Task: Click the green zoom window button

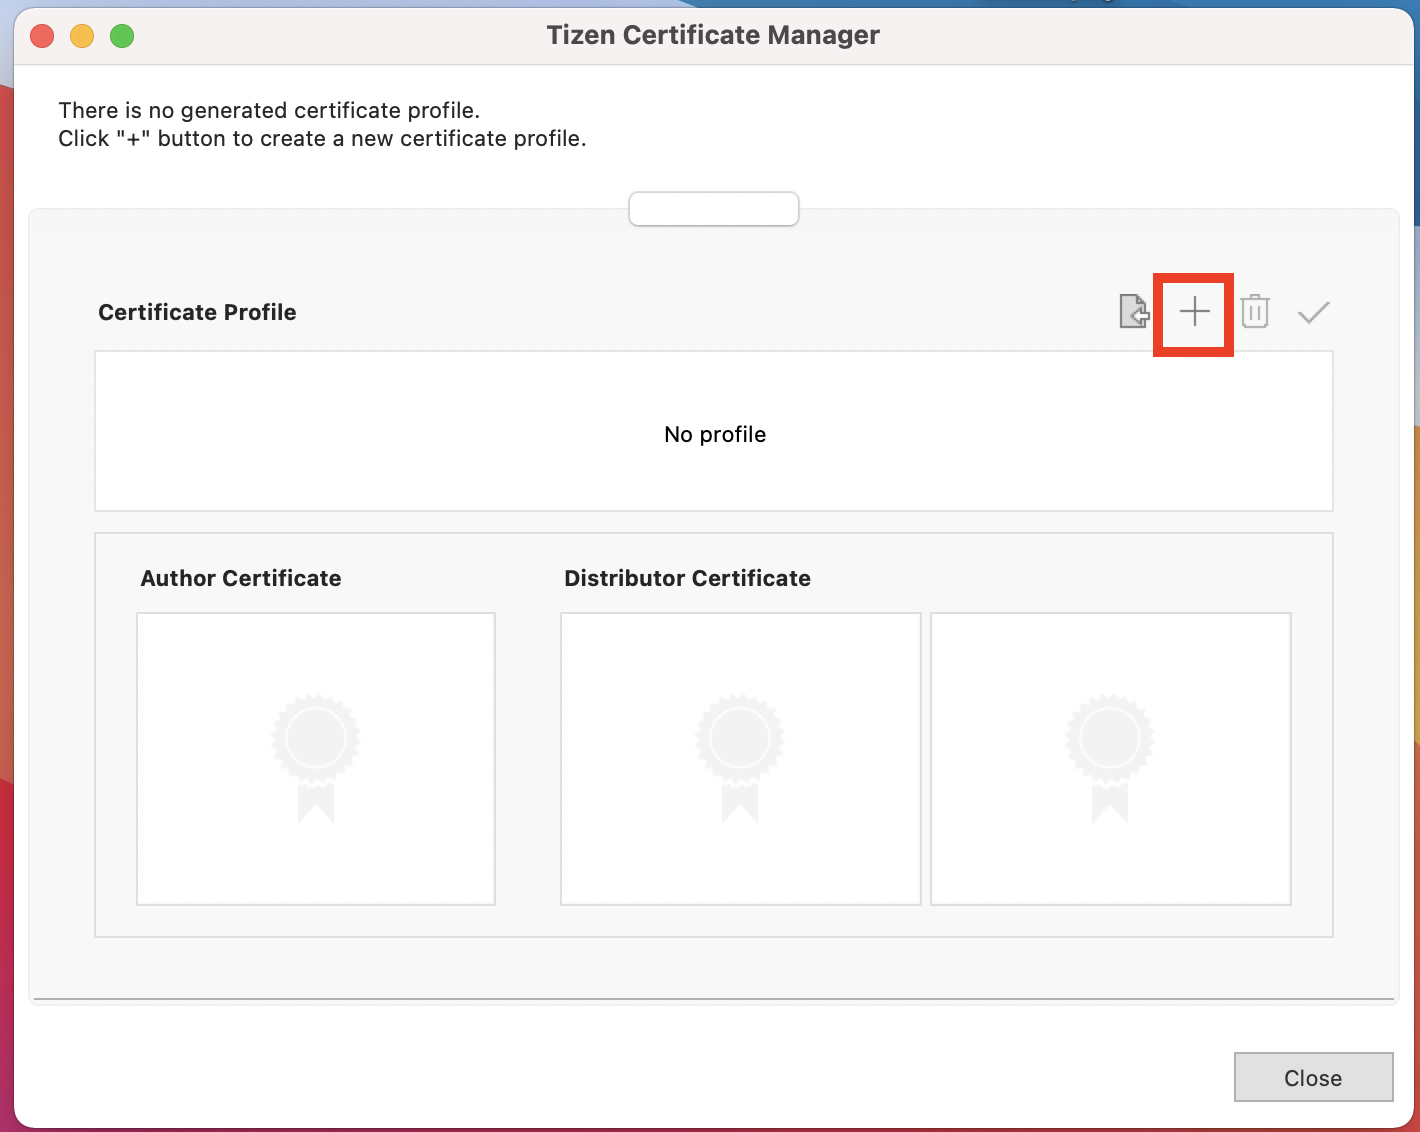Action: 122,36
